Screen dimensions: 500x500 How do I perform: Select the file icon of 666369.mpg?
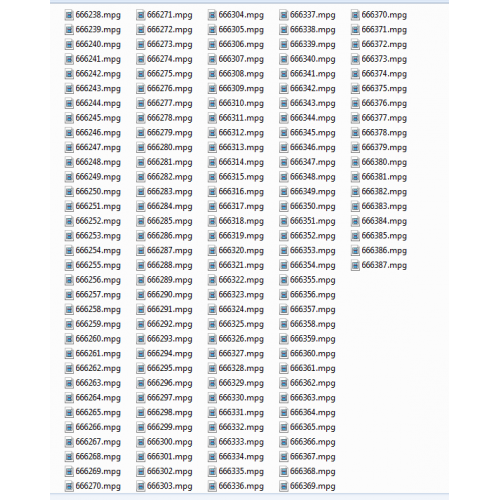tap(284, 486)
